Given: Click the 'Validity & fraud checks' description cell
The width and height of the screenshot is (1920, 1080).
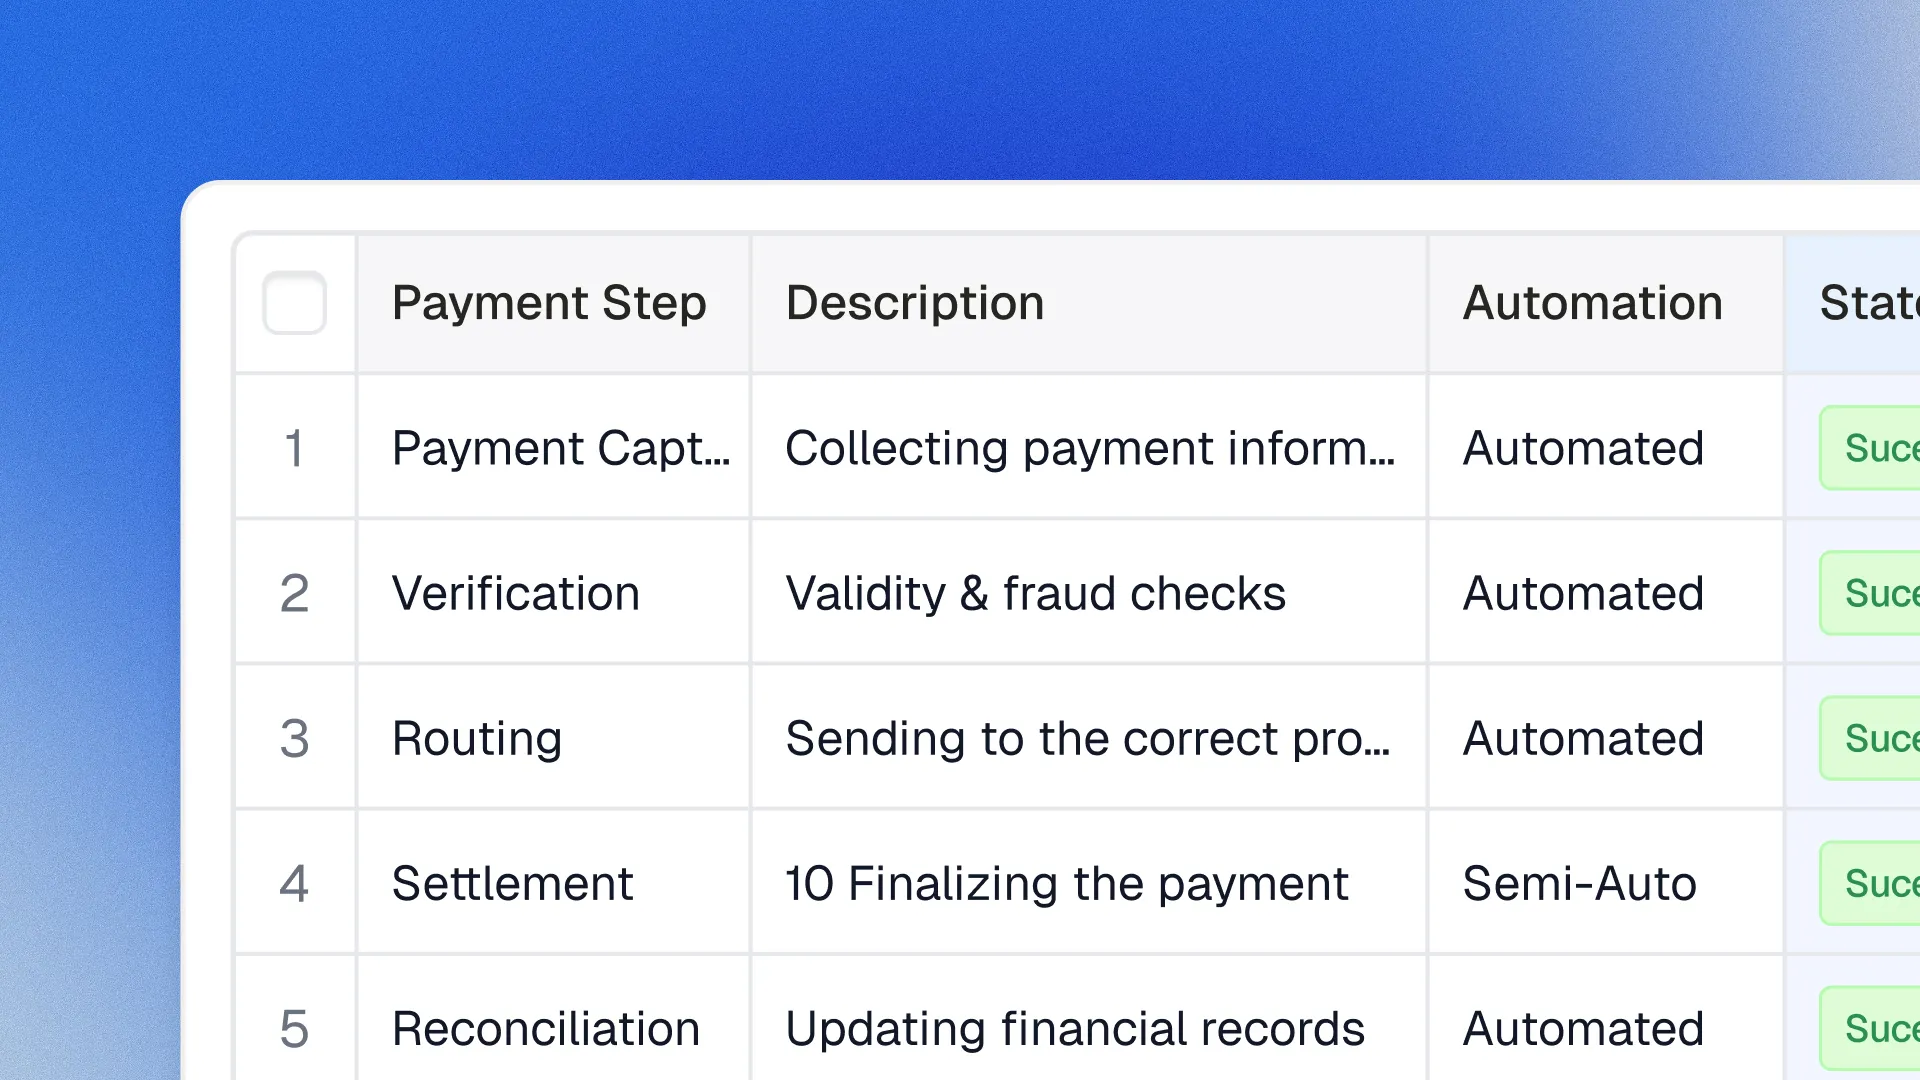Looking at the screenshot, I should tap(1035, 592).
